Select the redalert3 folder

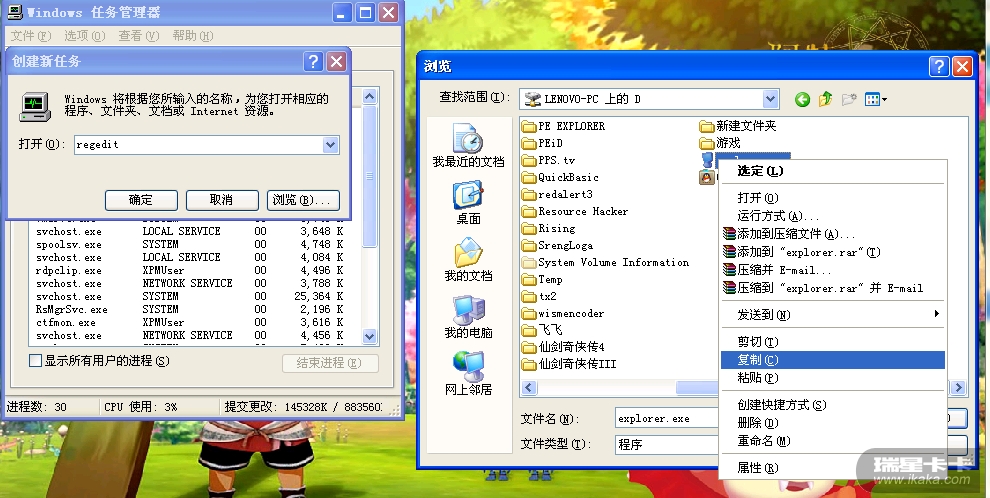click(558, 194)
